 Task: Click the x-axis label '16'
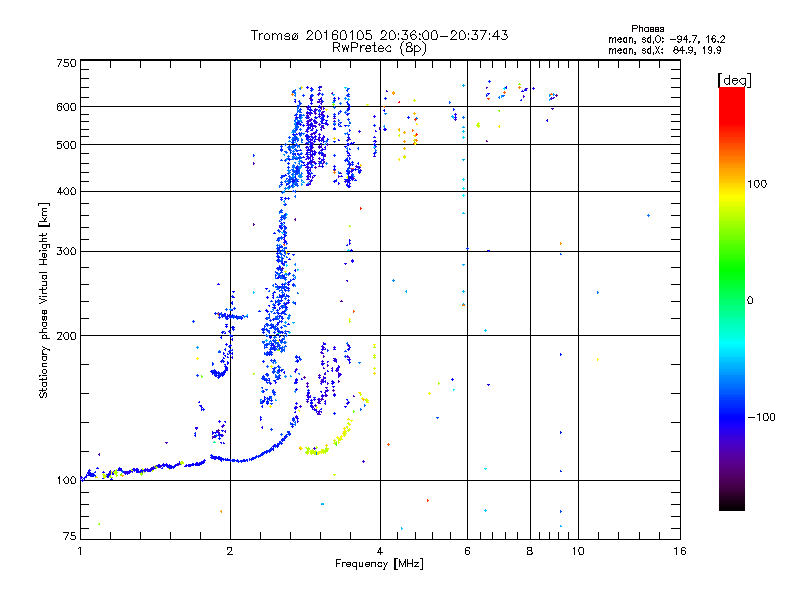680,551
